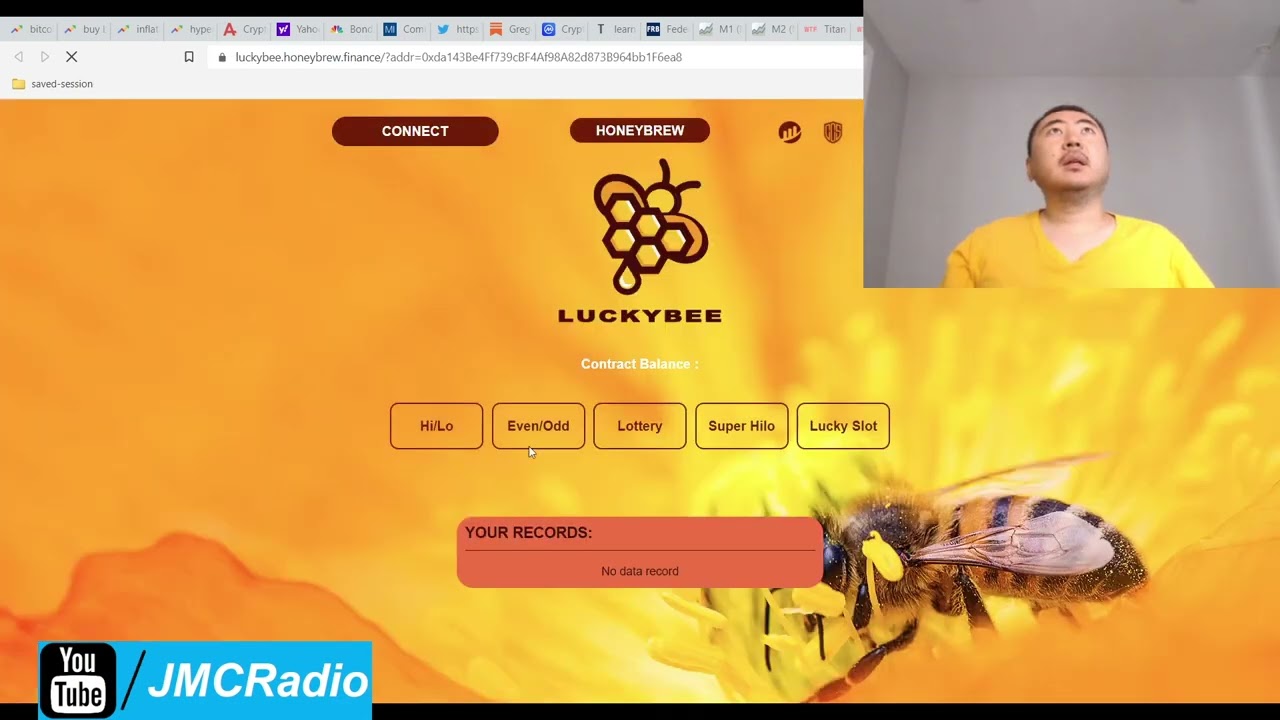This screenshot has width=1280, height=720.
Task: Open the saved-session bookmarks folder
Action: point(52,84)
